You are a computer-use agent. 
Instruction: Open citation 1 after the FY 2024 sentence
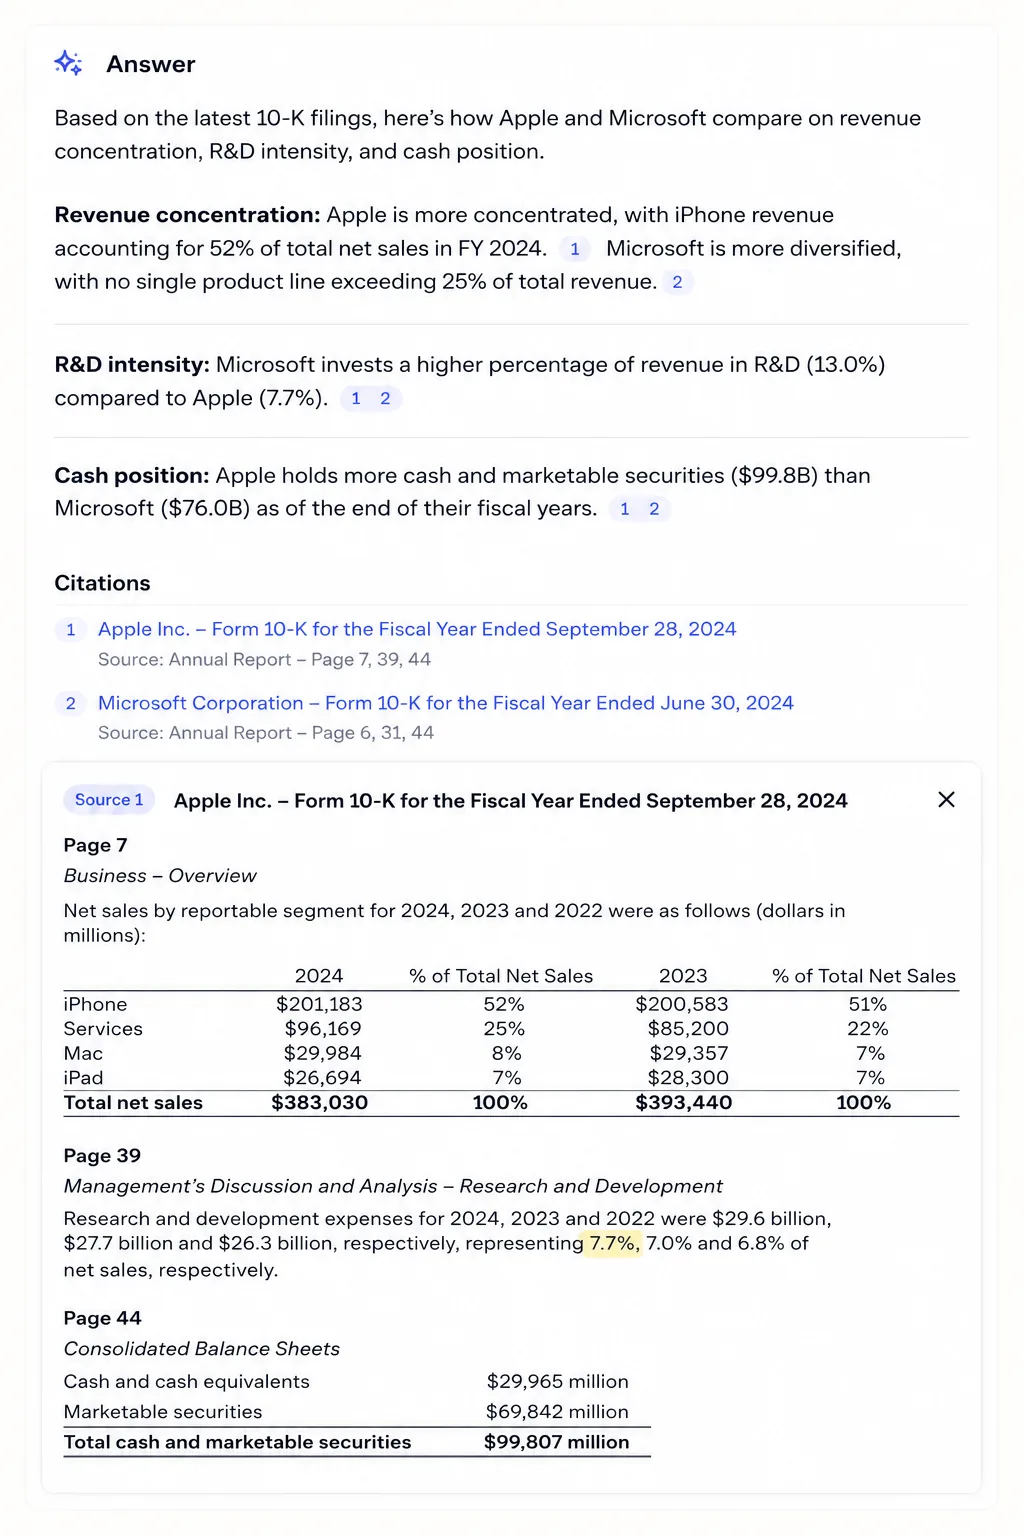[575, 249]
